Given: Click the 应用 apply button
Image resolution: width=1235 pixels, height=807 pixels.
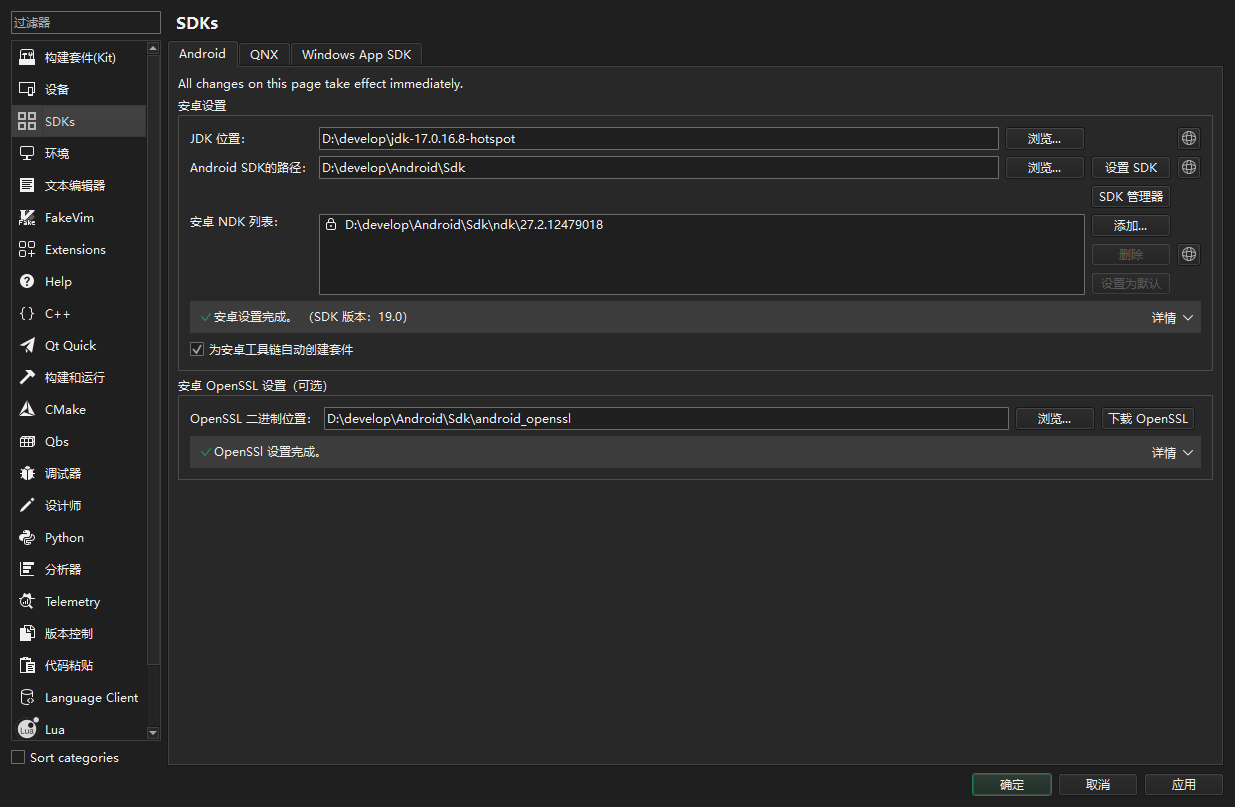Looking at the screenshot, I should click(1184, 784).
